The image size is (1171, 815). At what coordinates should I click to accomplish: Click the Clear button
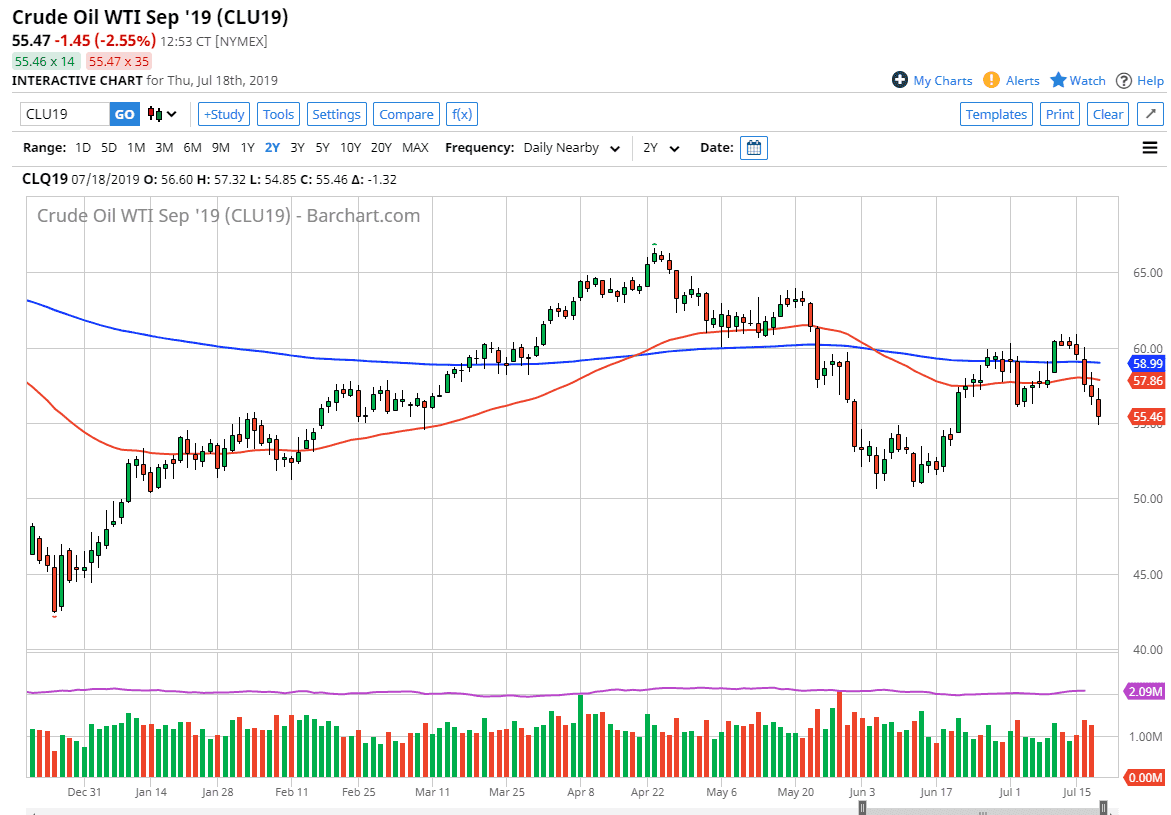point(1107,114)
